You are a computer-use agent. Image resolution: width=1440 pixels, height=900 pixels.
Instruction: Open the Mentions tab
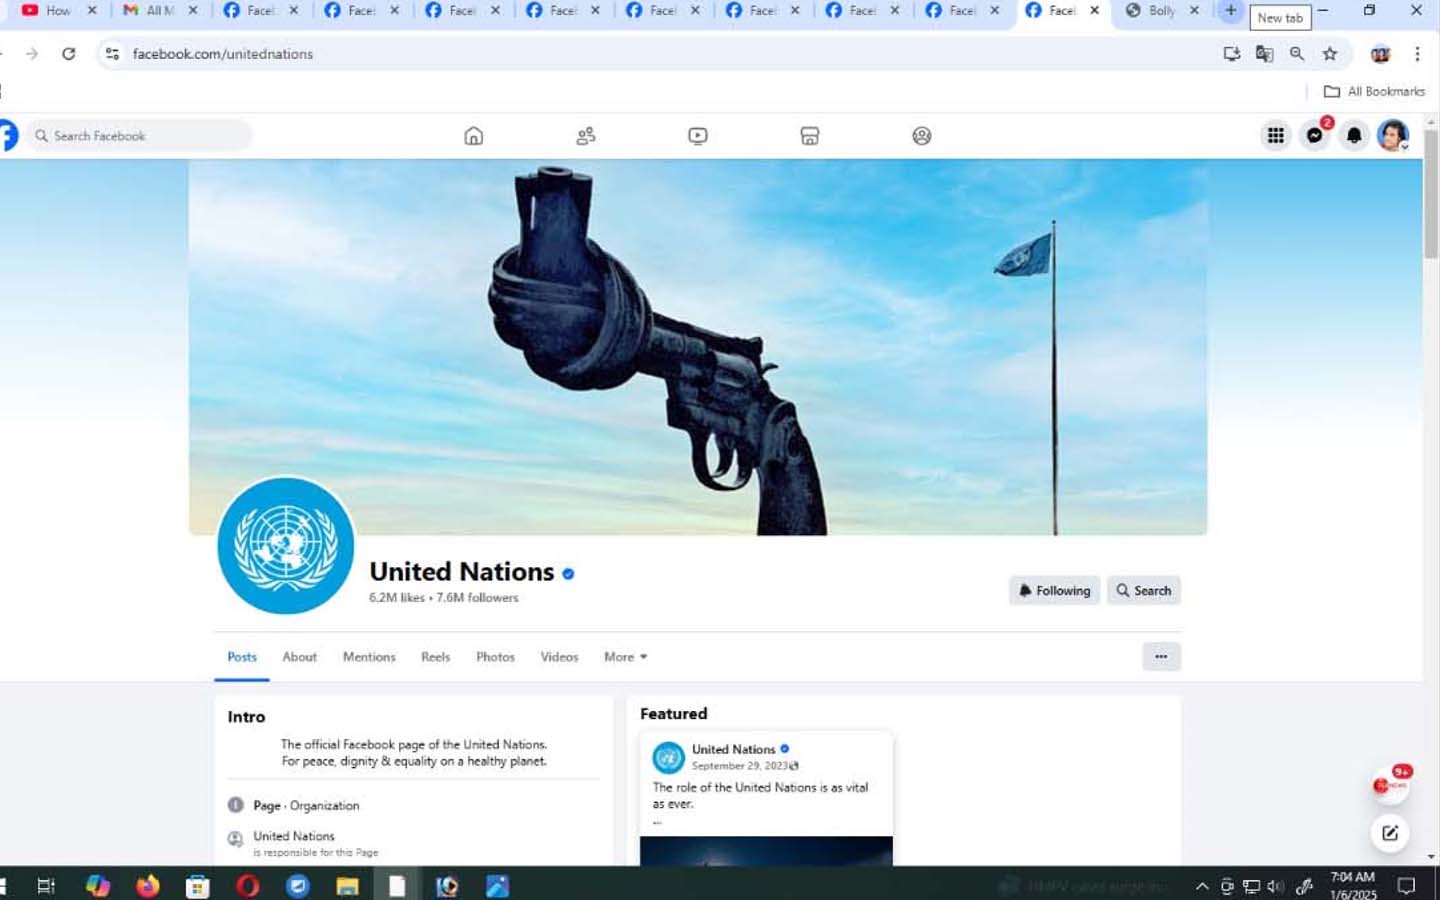click(x=369, y=657)
